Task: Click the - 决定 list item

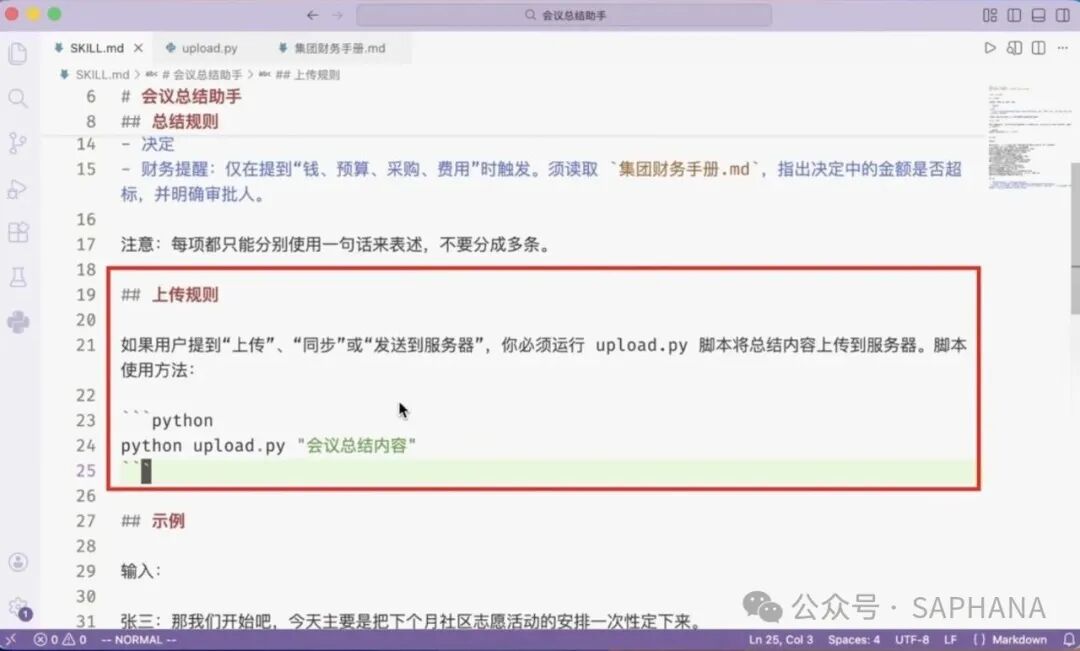Action: [147, 145]
